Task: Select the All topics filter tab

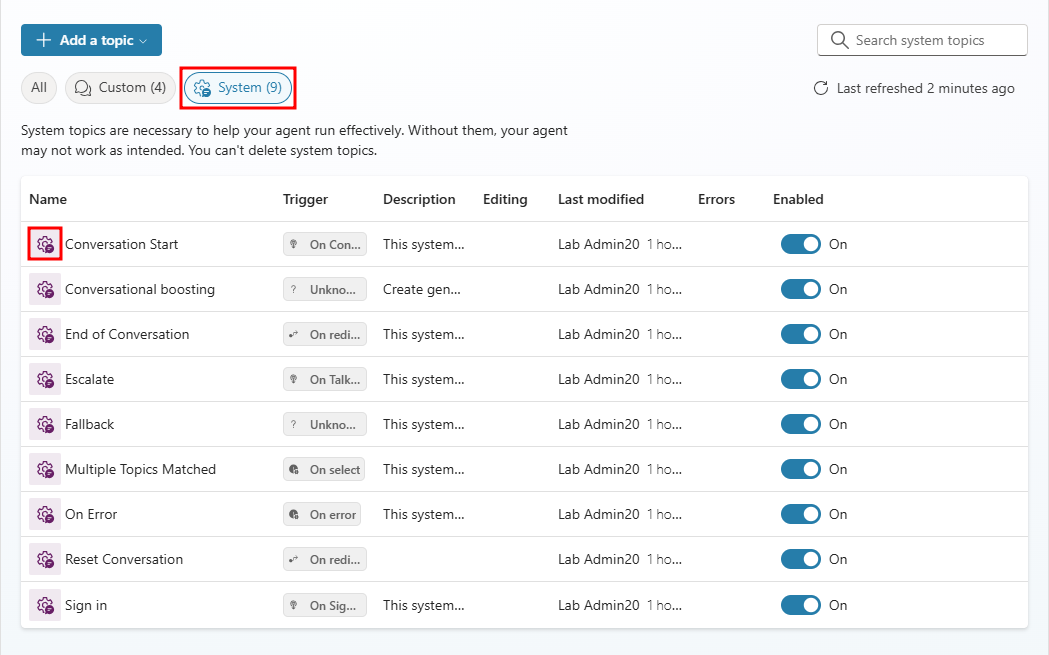Action: (39, 88)
